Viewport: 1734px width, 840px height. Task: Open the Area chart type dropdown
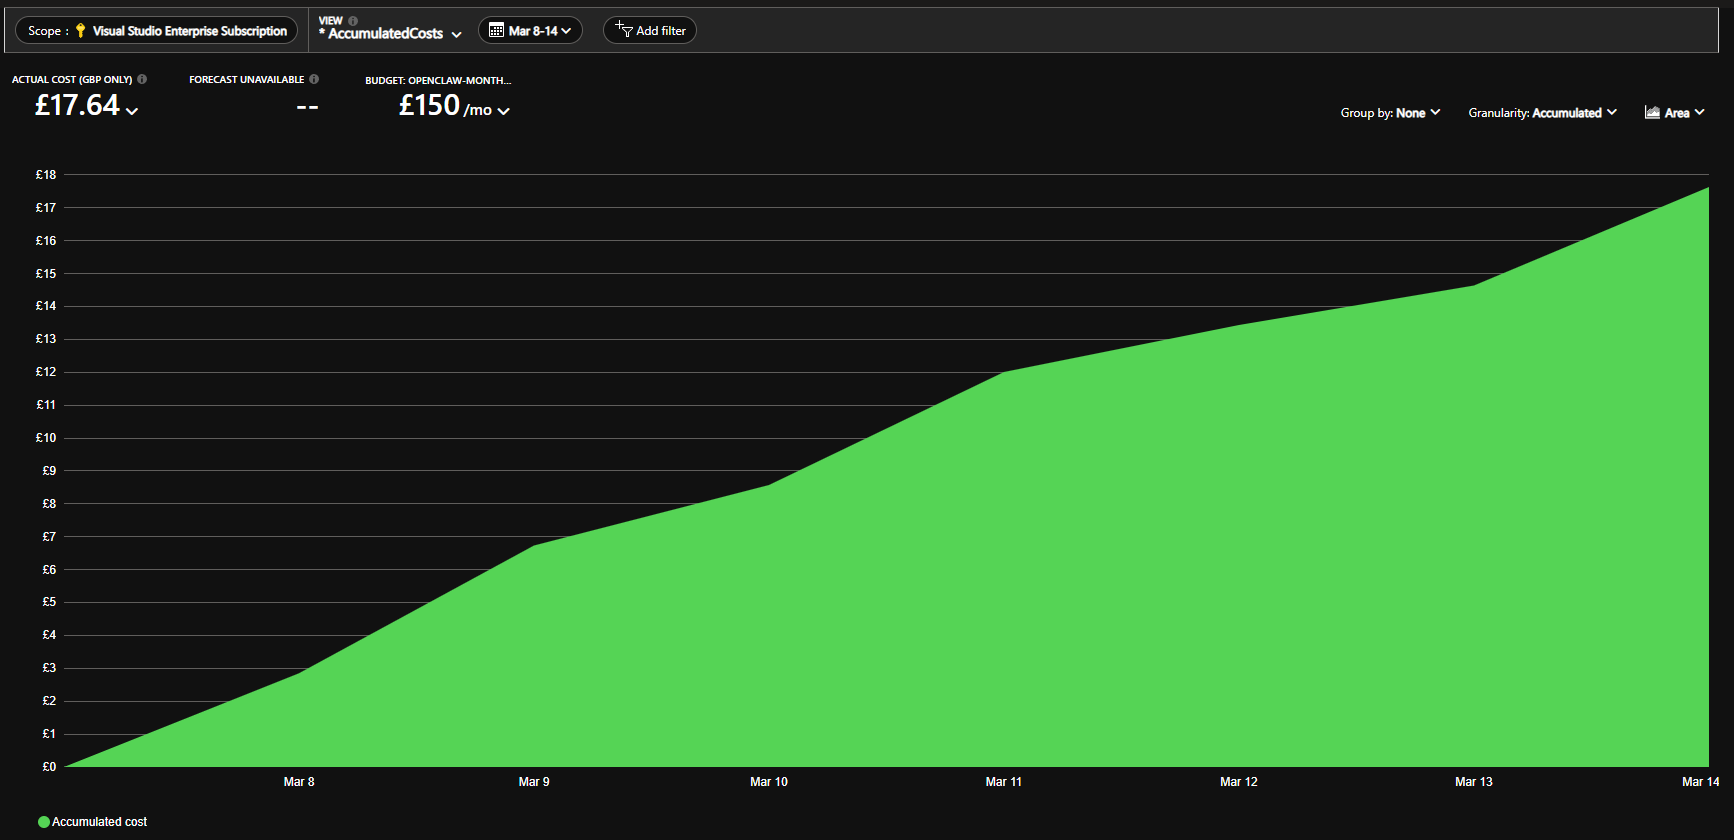tap(1675, 113)
